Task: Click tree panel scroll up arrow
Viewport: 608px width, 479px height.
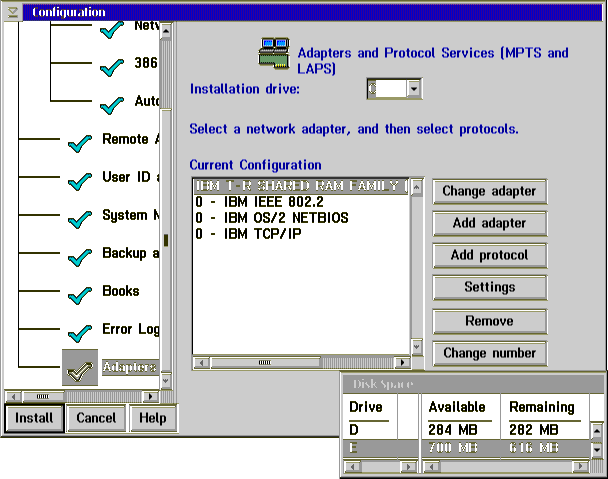Action: (166, 30)
